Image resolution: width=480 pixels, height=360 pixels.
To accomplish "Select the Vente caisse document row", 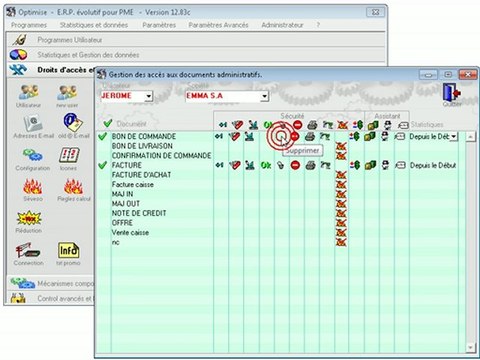I will click(130, 233).
